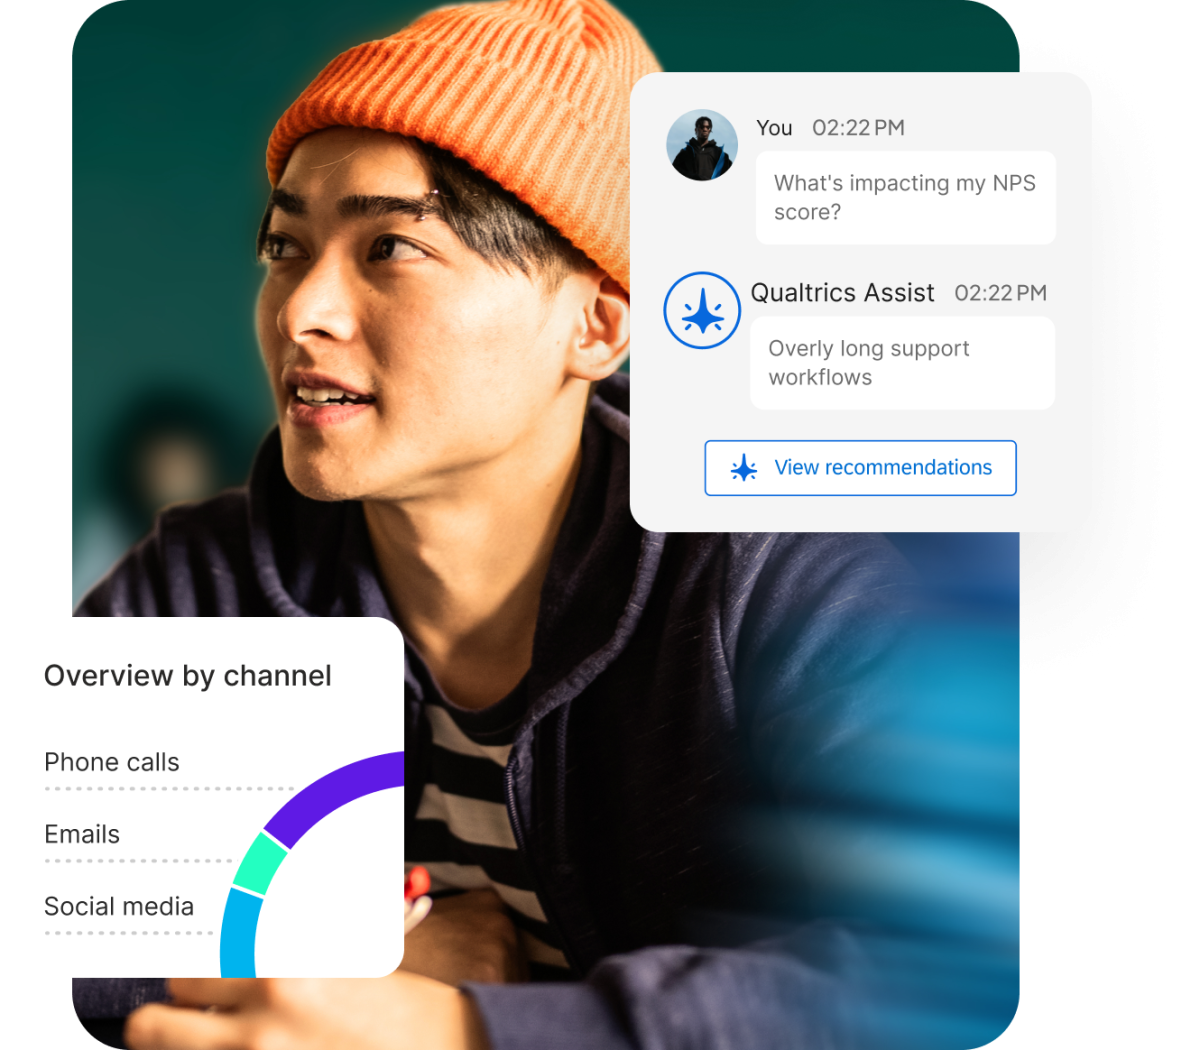Select the light blue donut chart segment
The height and width of the screenshot is (1050, 1200).
tap(239, 933)
